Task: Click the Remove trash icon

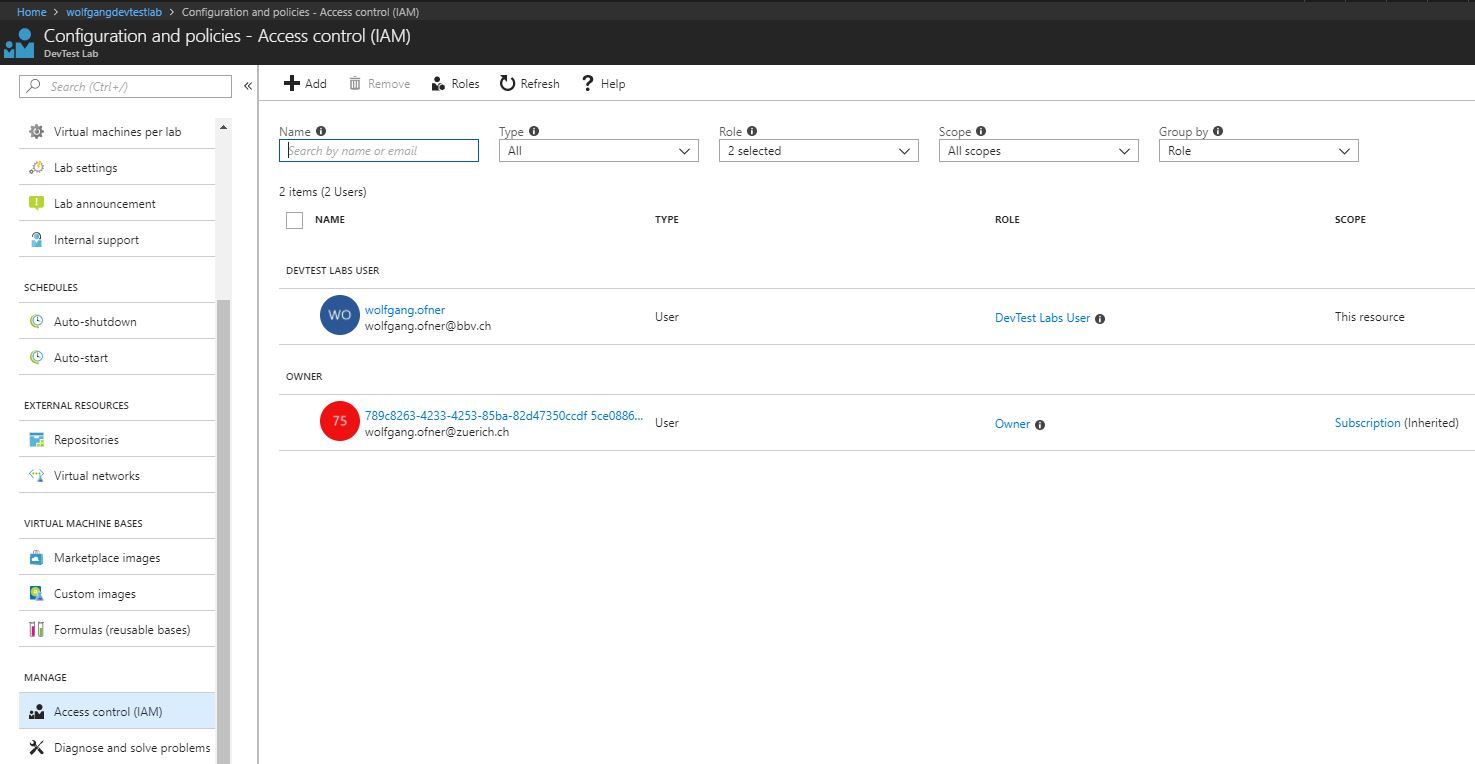Action: pos(355,83)
